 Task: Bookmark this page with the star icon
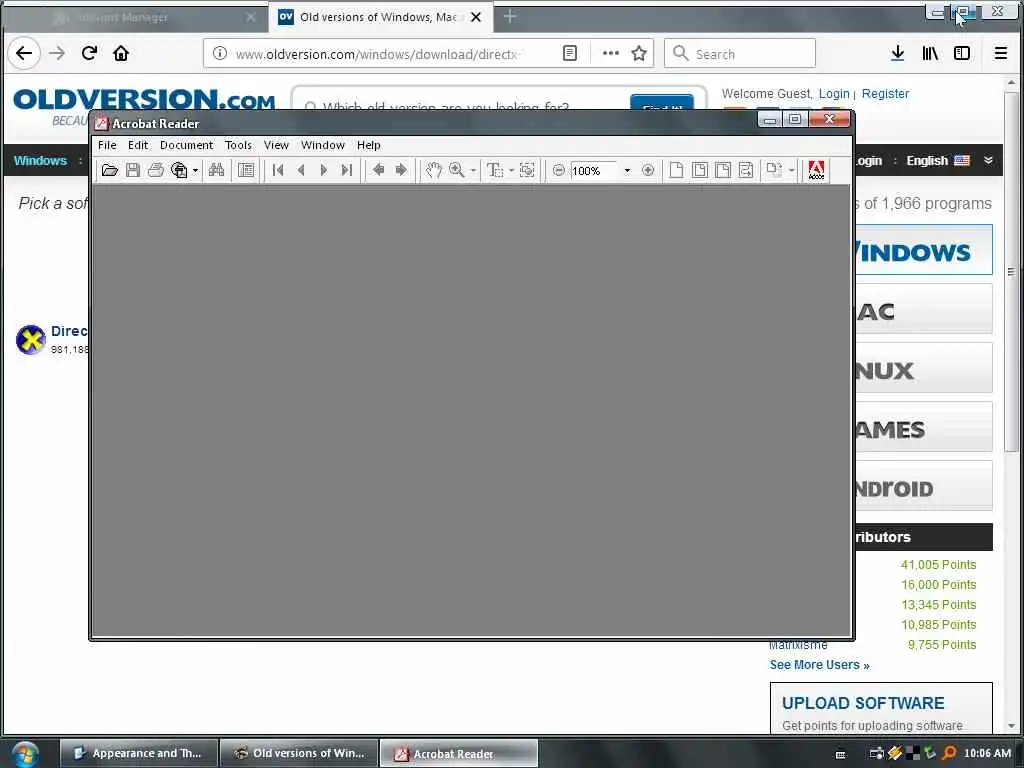pos(639,54)
